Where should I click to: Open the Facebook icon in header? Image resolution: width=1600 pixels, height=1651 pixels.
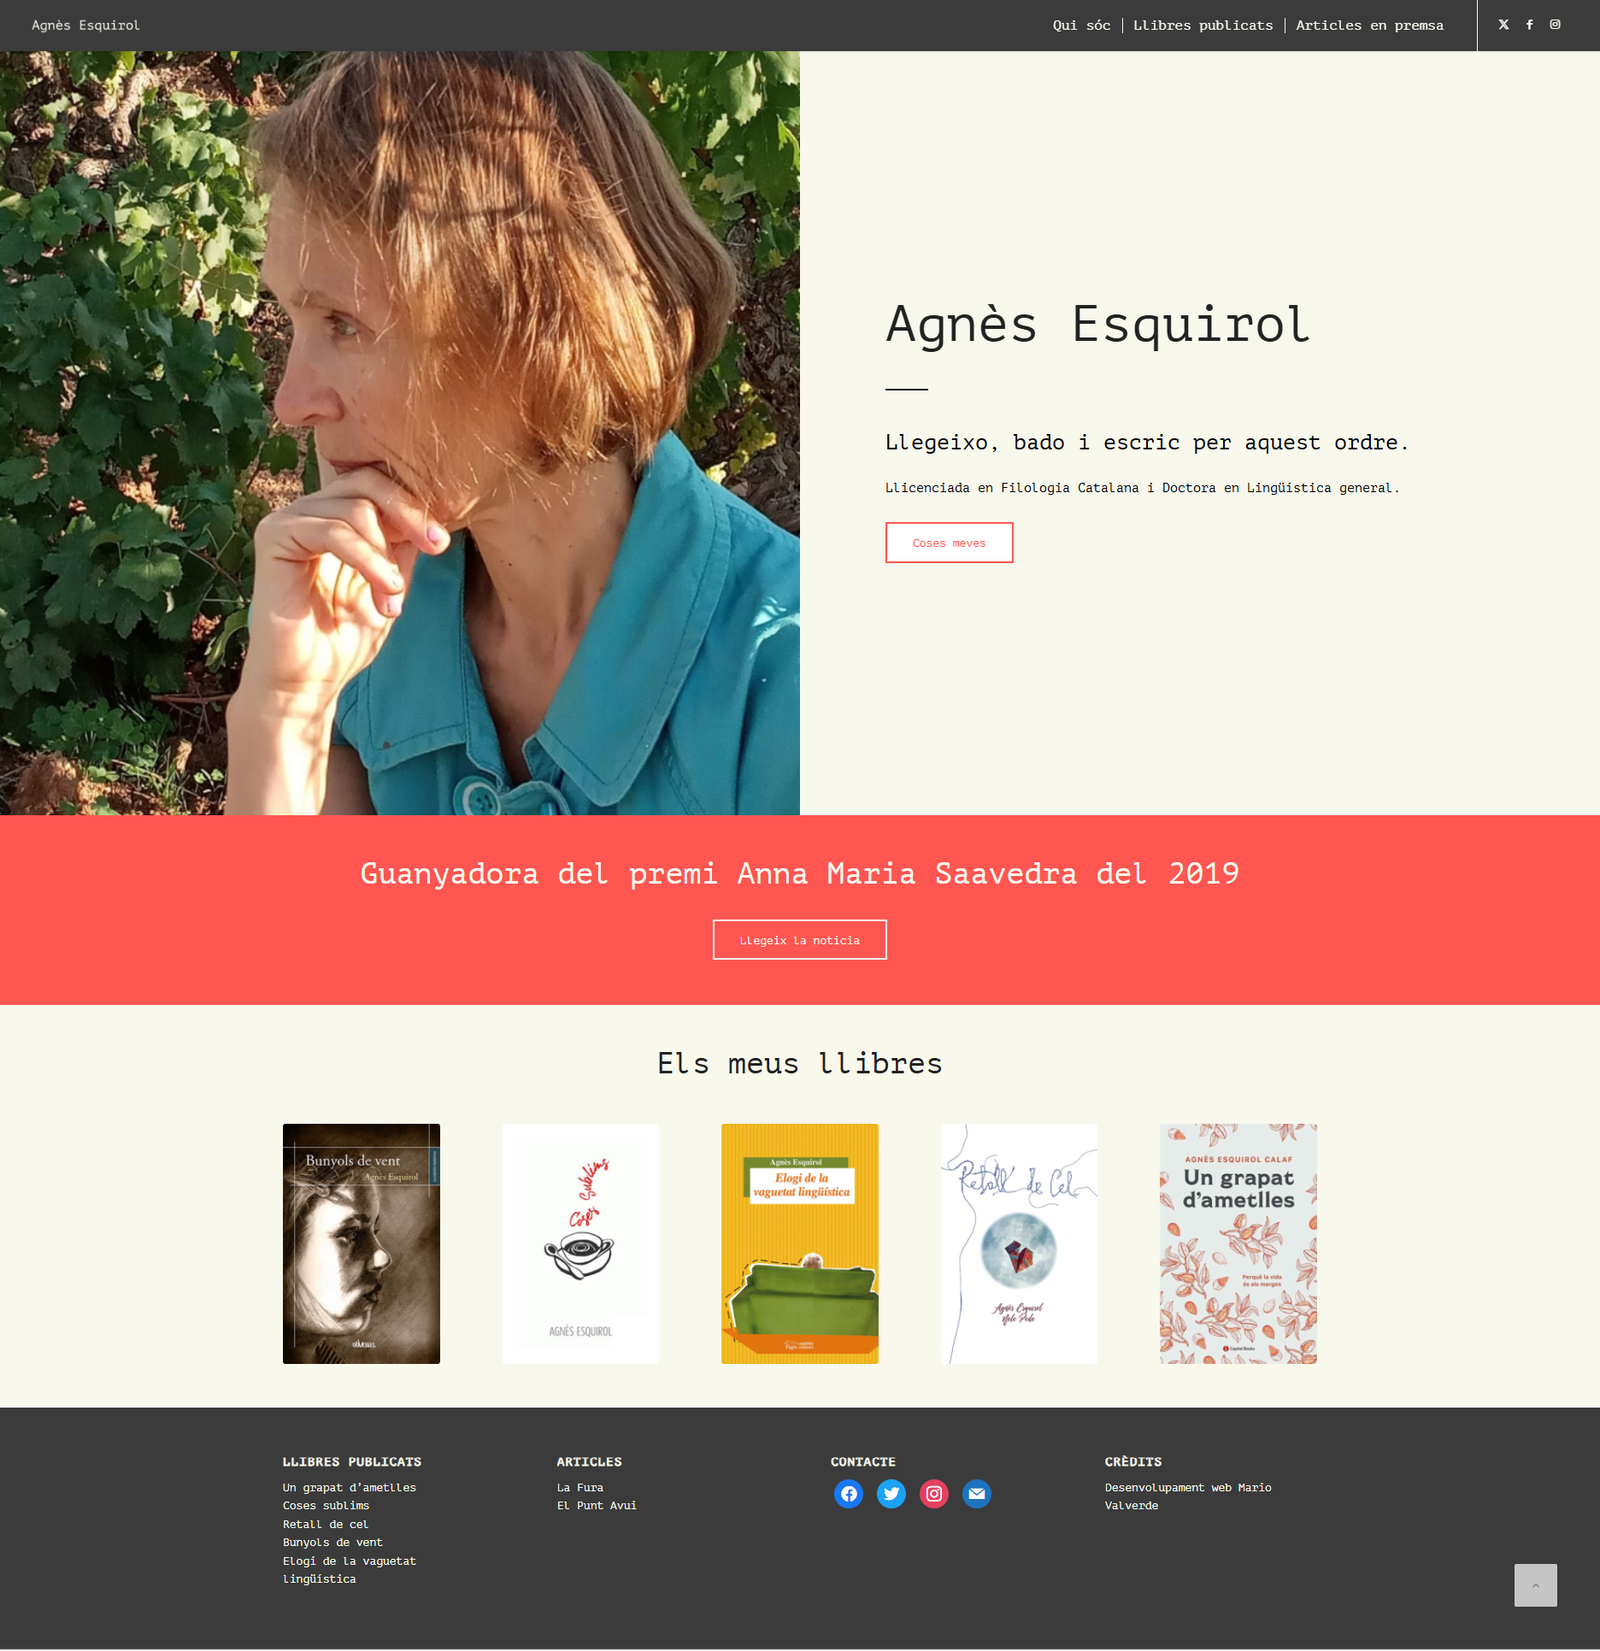[1529, 25]
